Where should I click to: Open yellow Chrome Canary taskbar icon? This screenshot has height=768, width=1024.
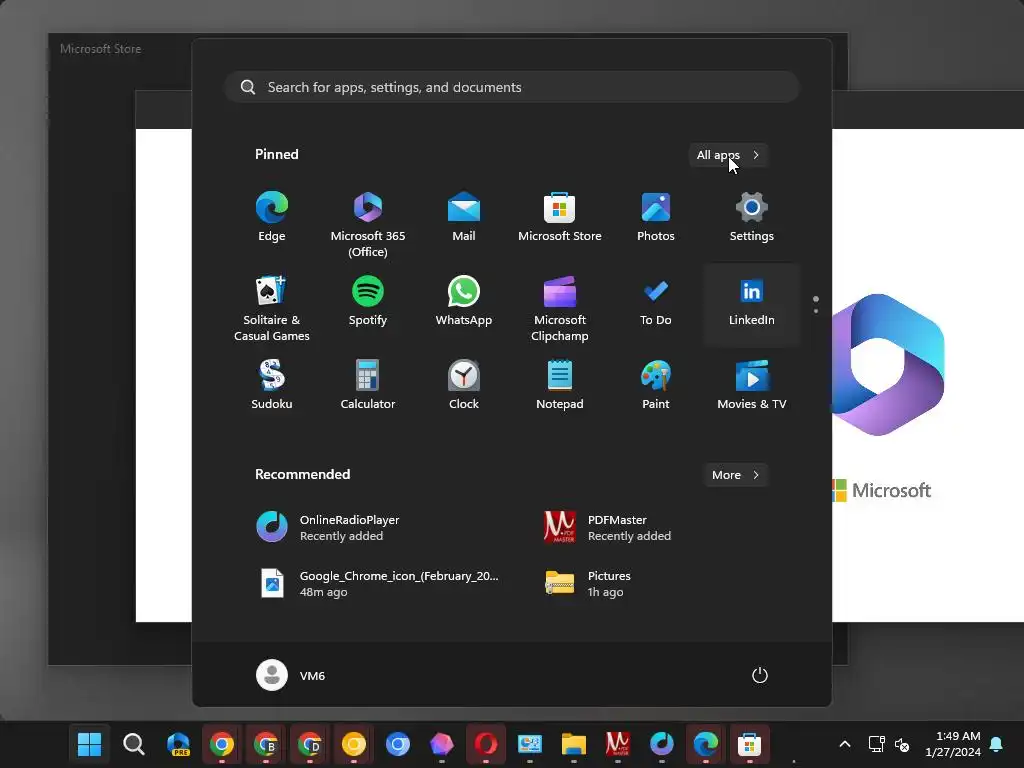(354, 744)
